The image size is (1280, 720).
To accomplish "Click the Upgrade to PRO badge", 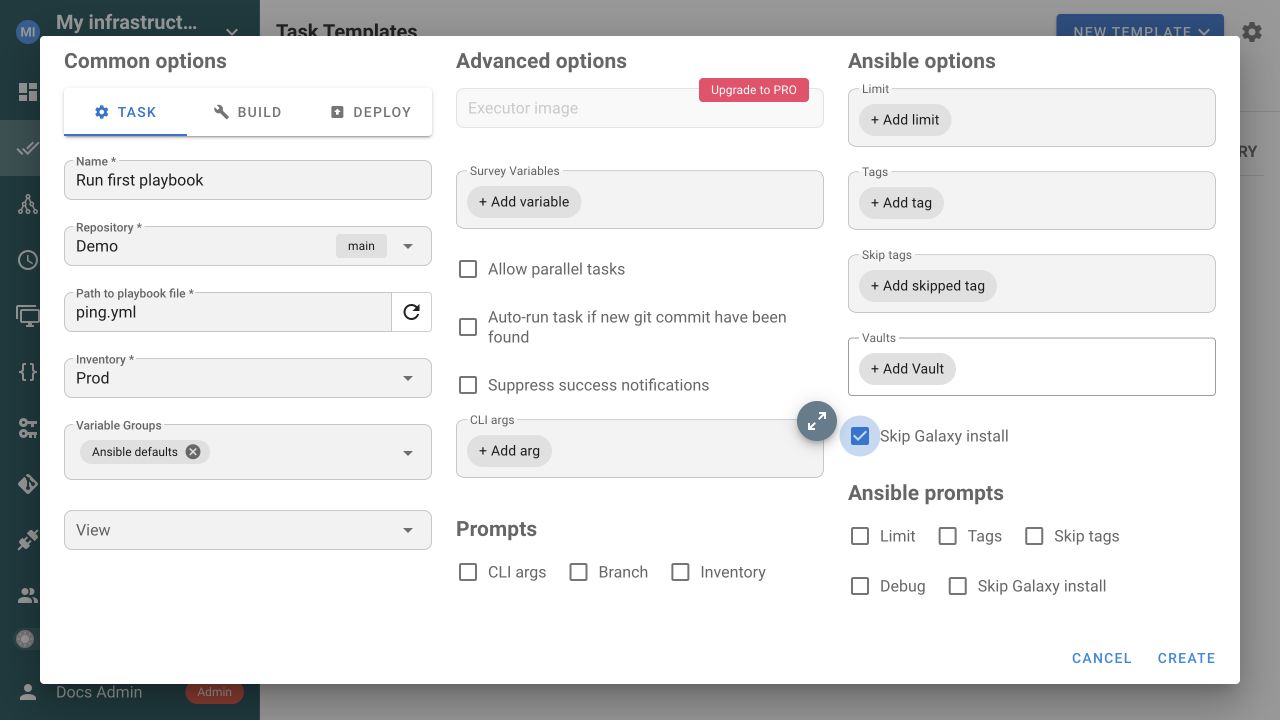I will [754, 90].
